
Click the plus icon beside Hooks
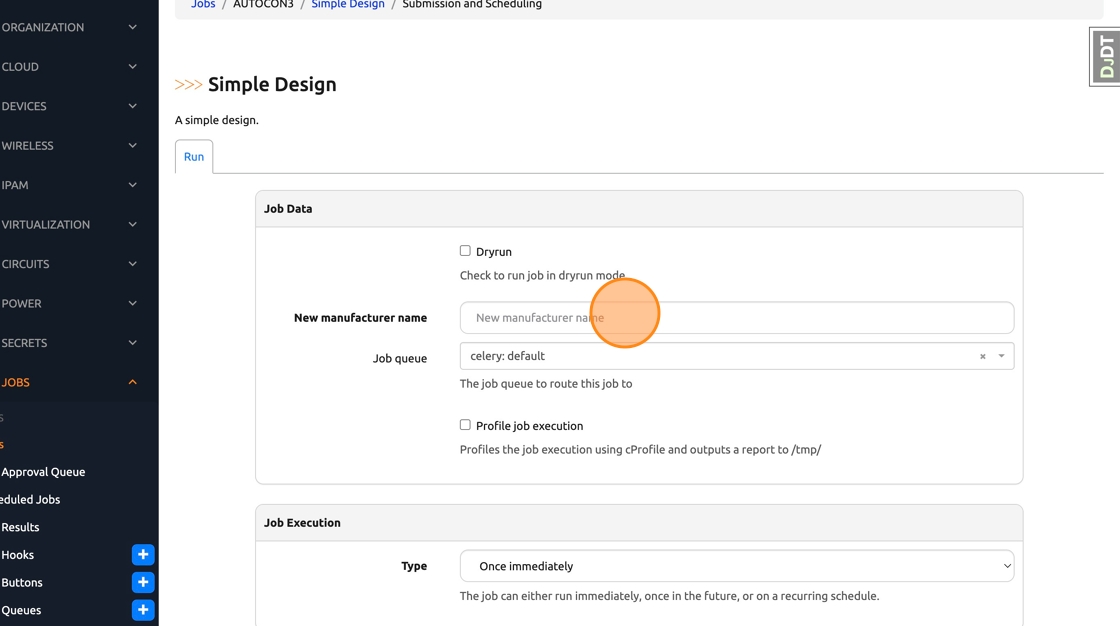tap(143, 555)
